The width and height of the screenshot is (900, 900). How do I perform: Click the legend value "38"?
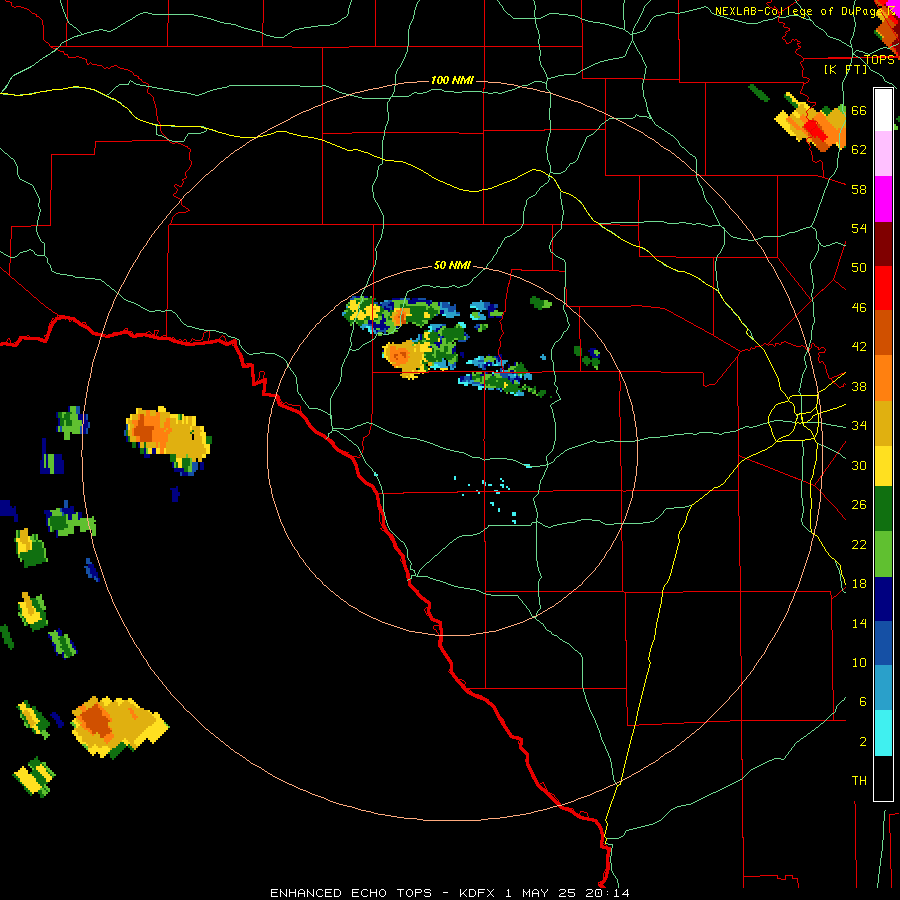coord(859,386)
